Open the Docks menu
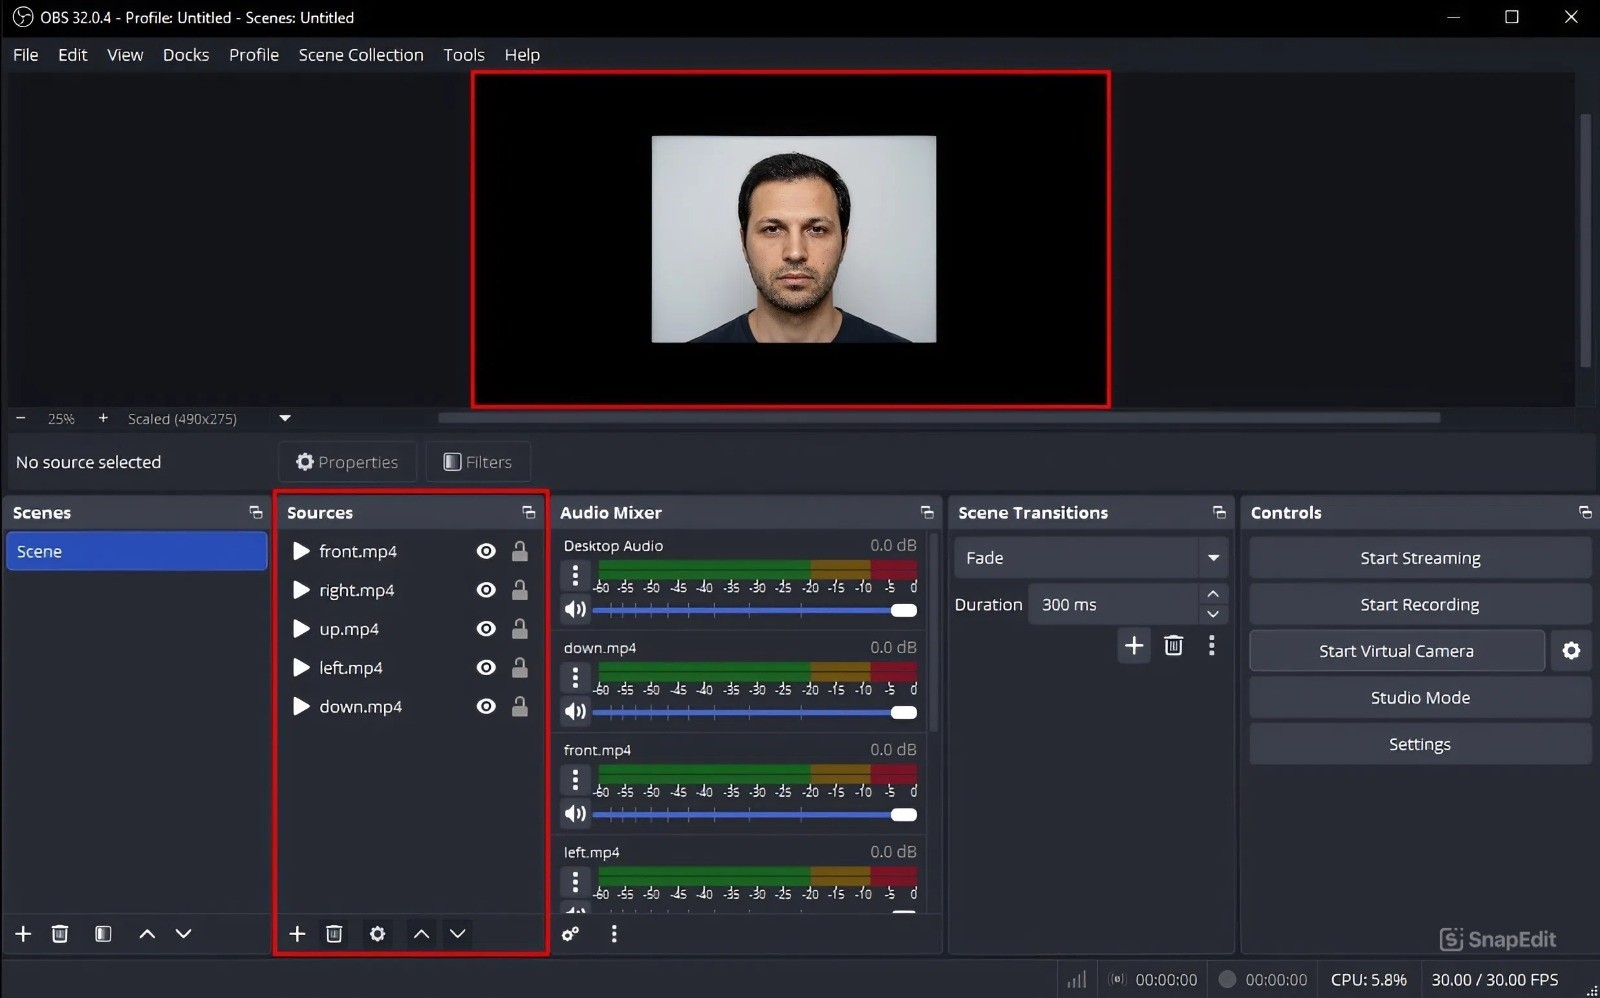This screenshot has height=998, width=1600. coord(186,55)
